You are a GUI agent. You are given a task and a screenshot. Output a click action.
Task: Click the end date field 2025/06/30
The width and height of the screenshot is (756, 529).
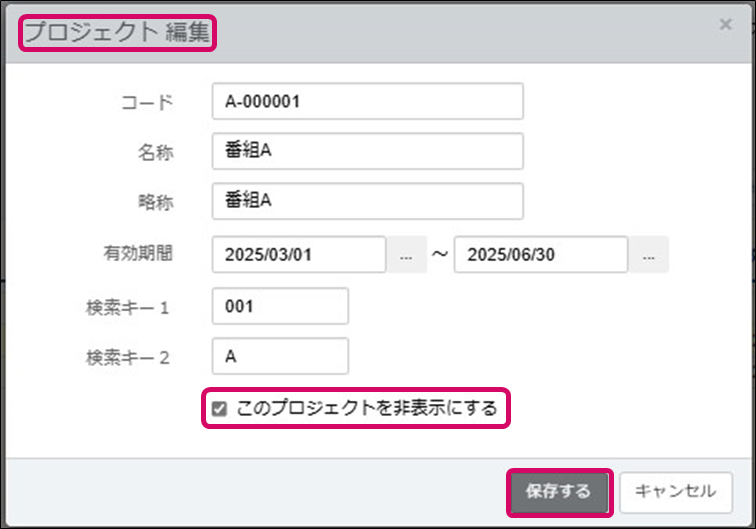click(x=540, y=254)
